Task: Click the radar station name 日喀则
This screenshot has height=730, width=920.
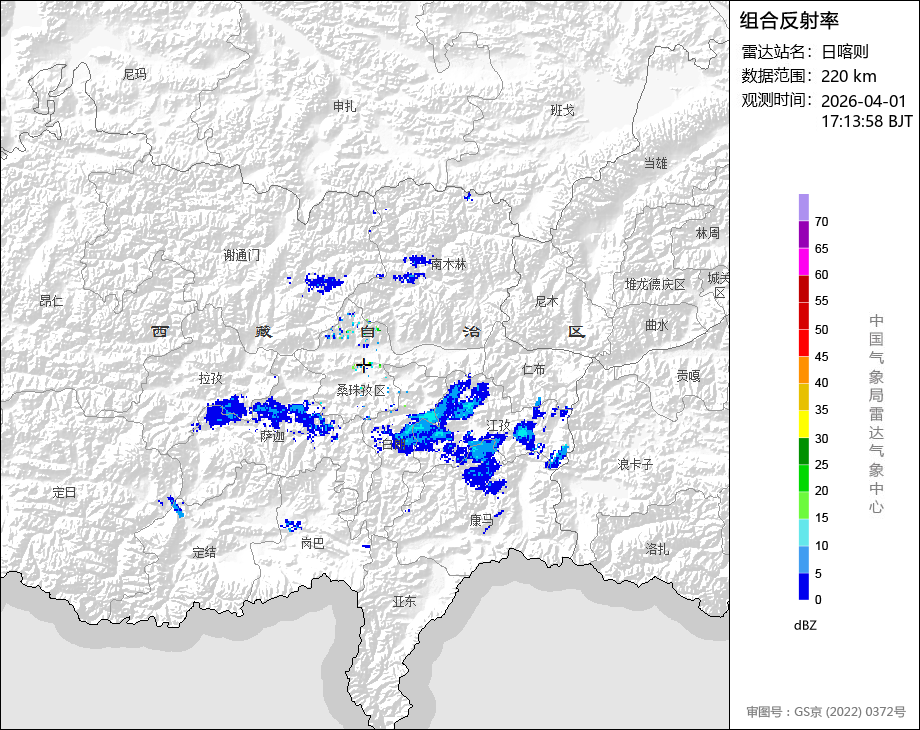Action: pyautogui.click(x=845, y=52)
